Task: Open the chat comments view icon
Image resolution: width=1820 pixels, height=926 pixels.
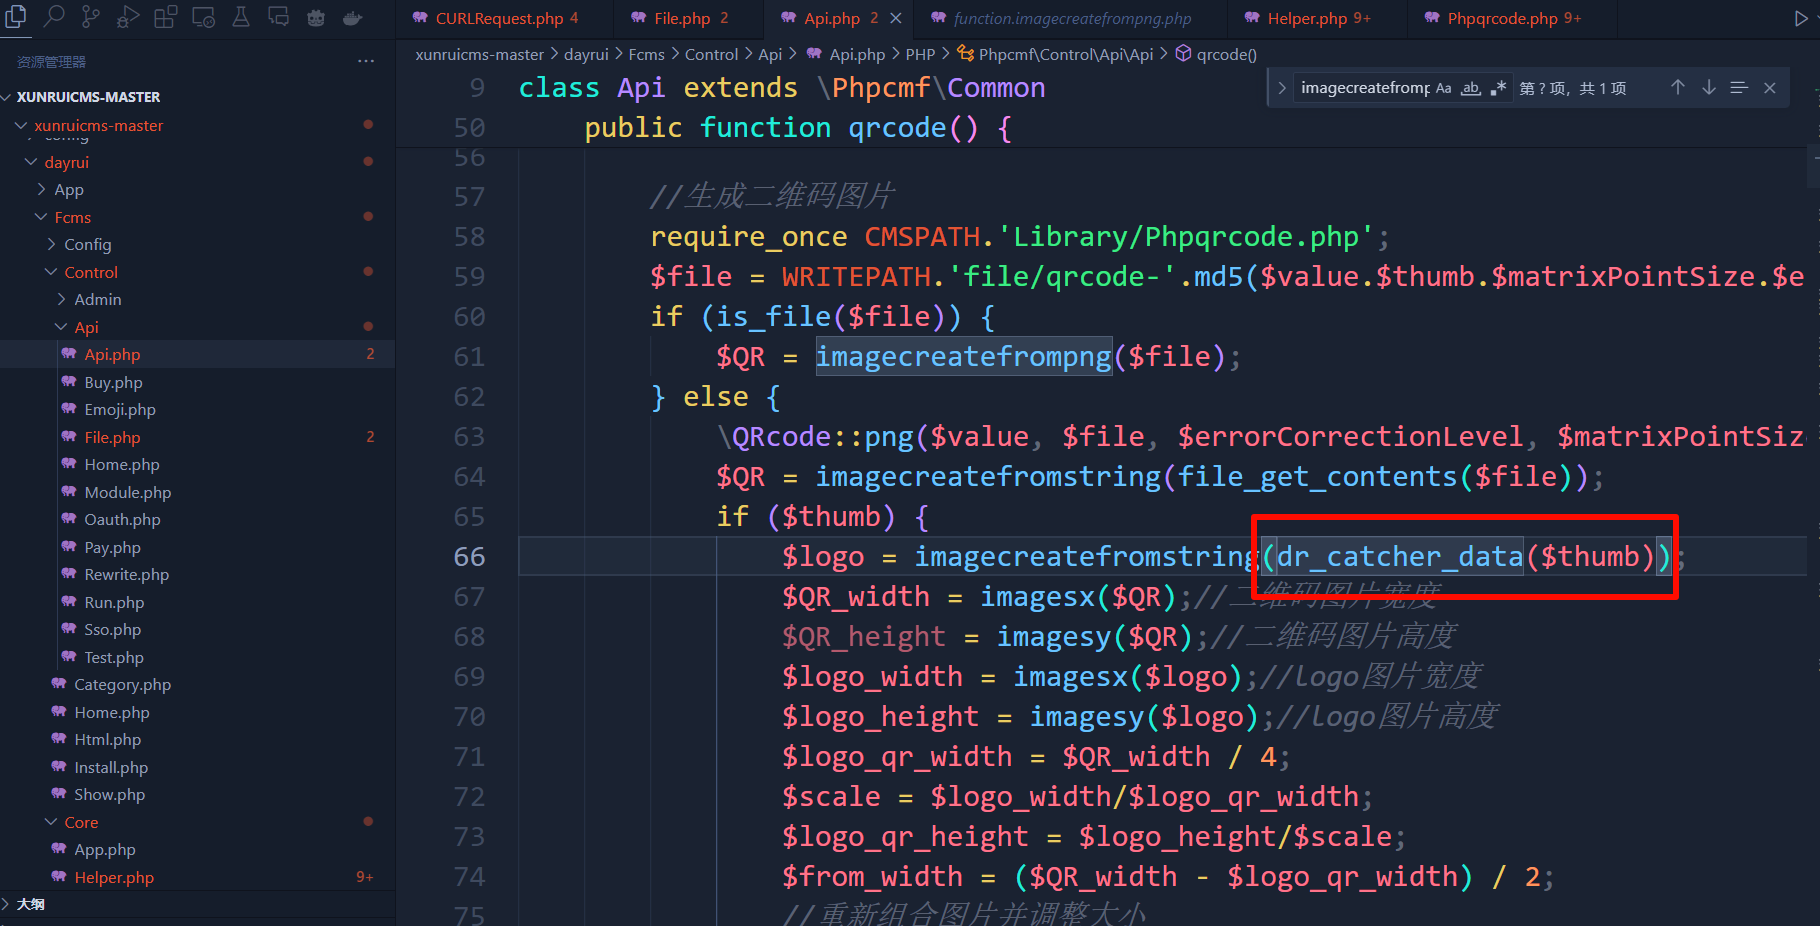Action: click(278, 17)
